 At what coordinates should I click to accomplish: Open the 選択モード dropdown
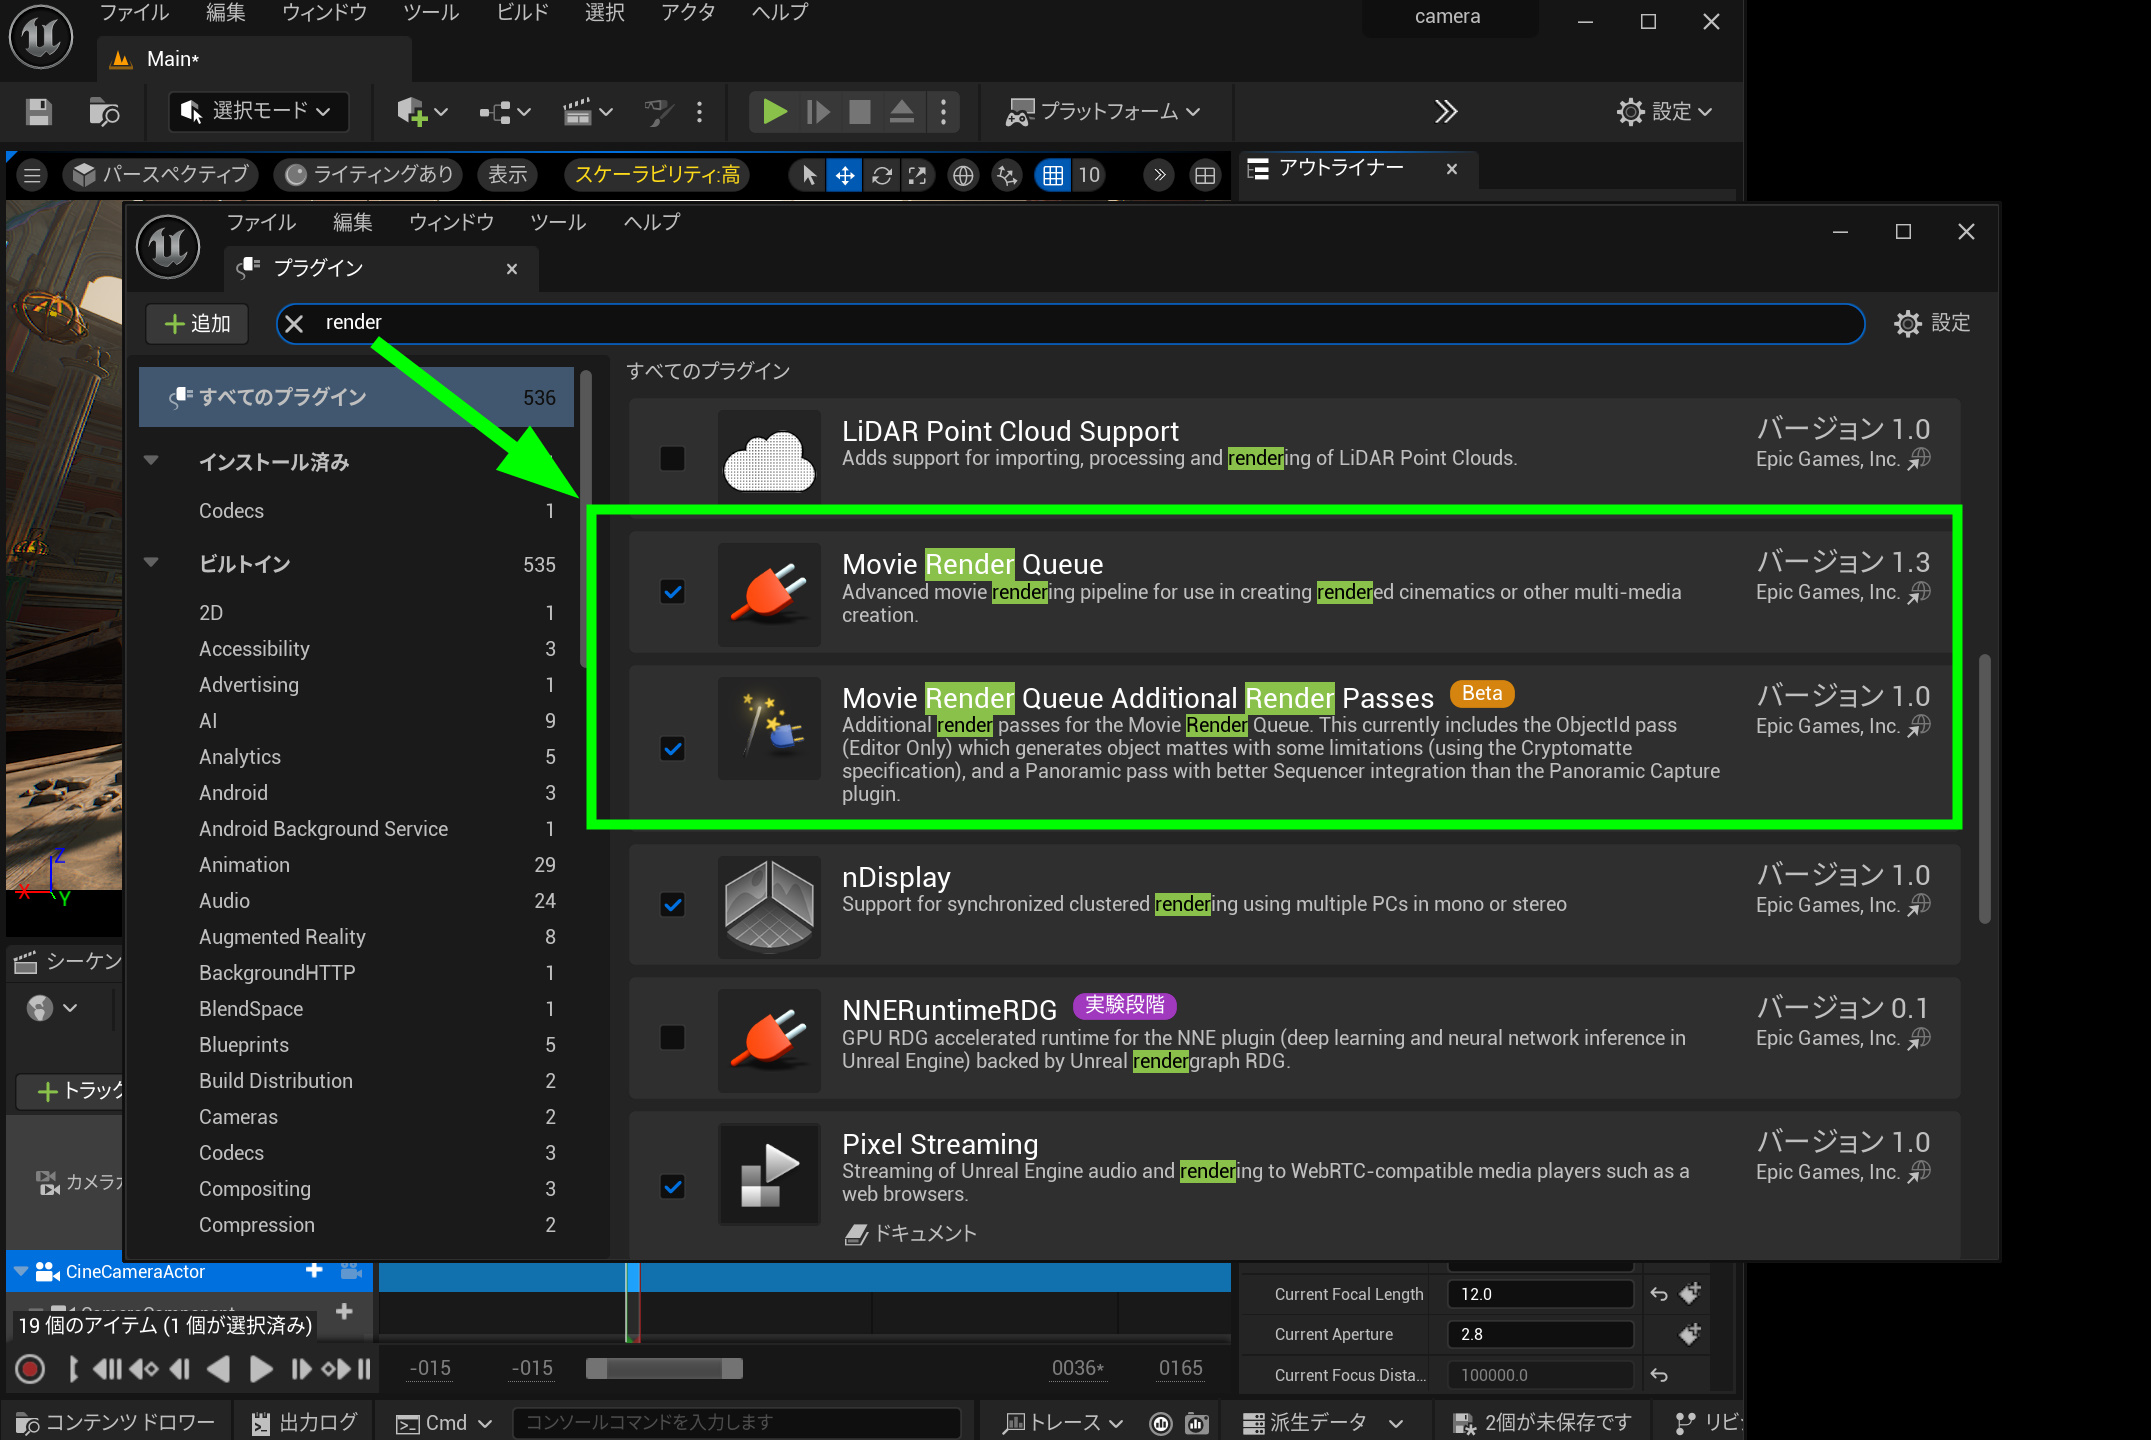260,111
